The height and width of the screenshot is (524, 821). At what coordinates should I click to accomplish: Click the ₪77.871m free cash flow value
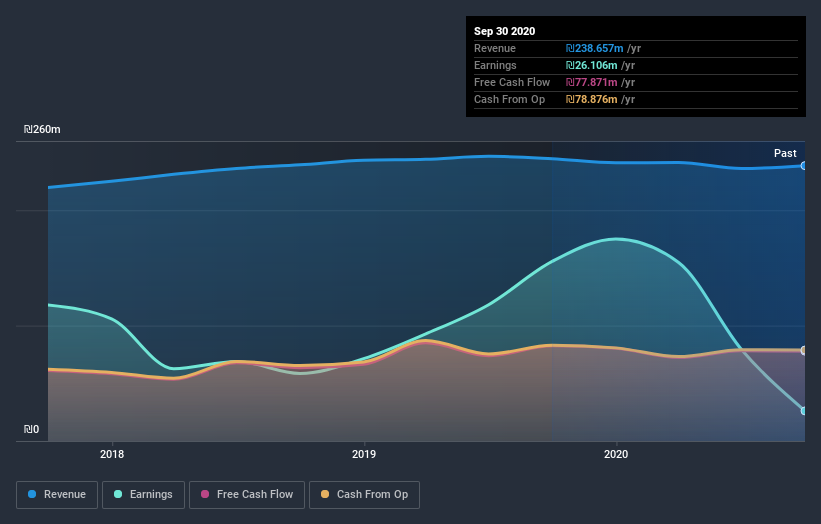(x=591, y=82)
